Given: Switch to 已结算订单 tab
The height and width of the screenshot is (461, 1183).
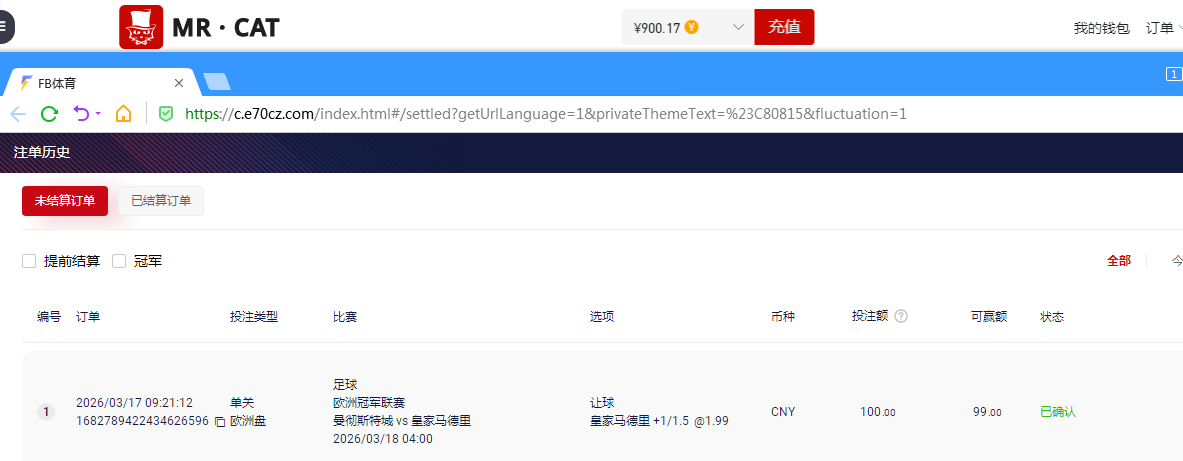Looking at the screenshot, I should tap(161, 201).
